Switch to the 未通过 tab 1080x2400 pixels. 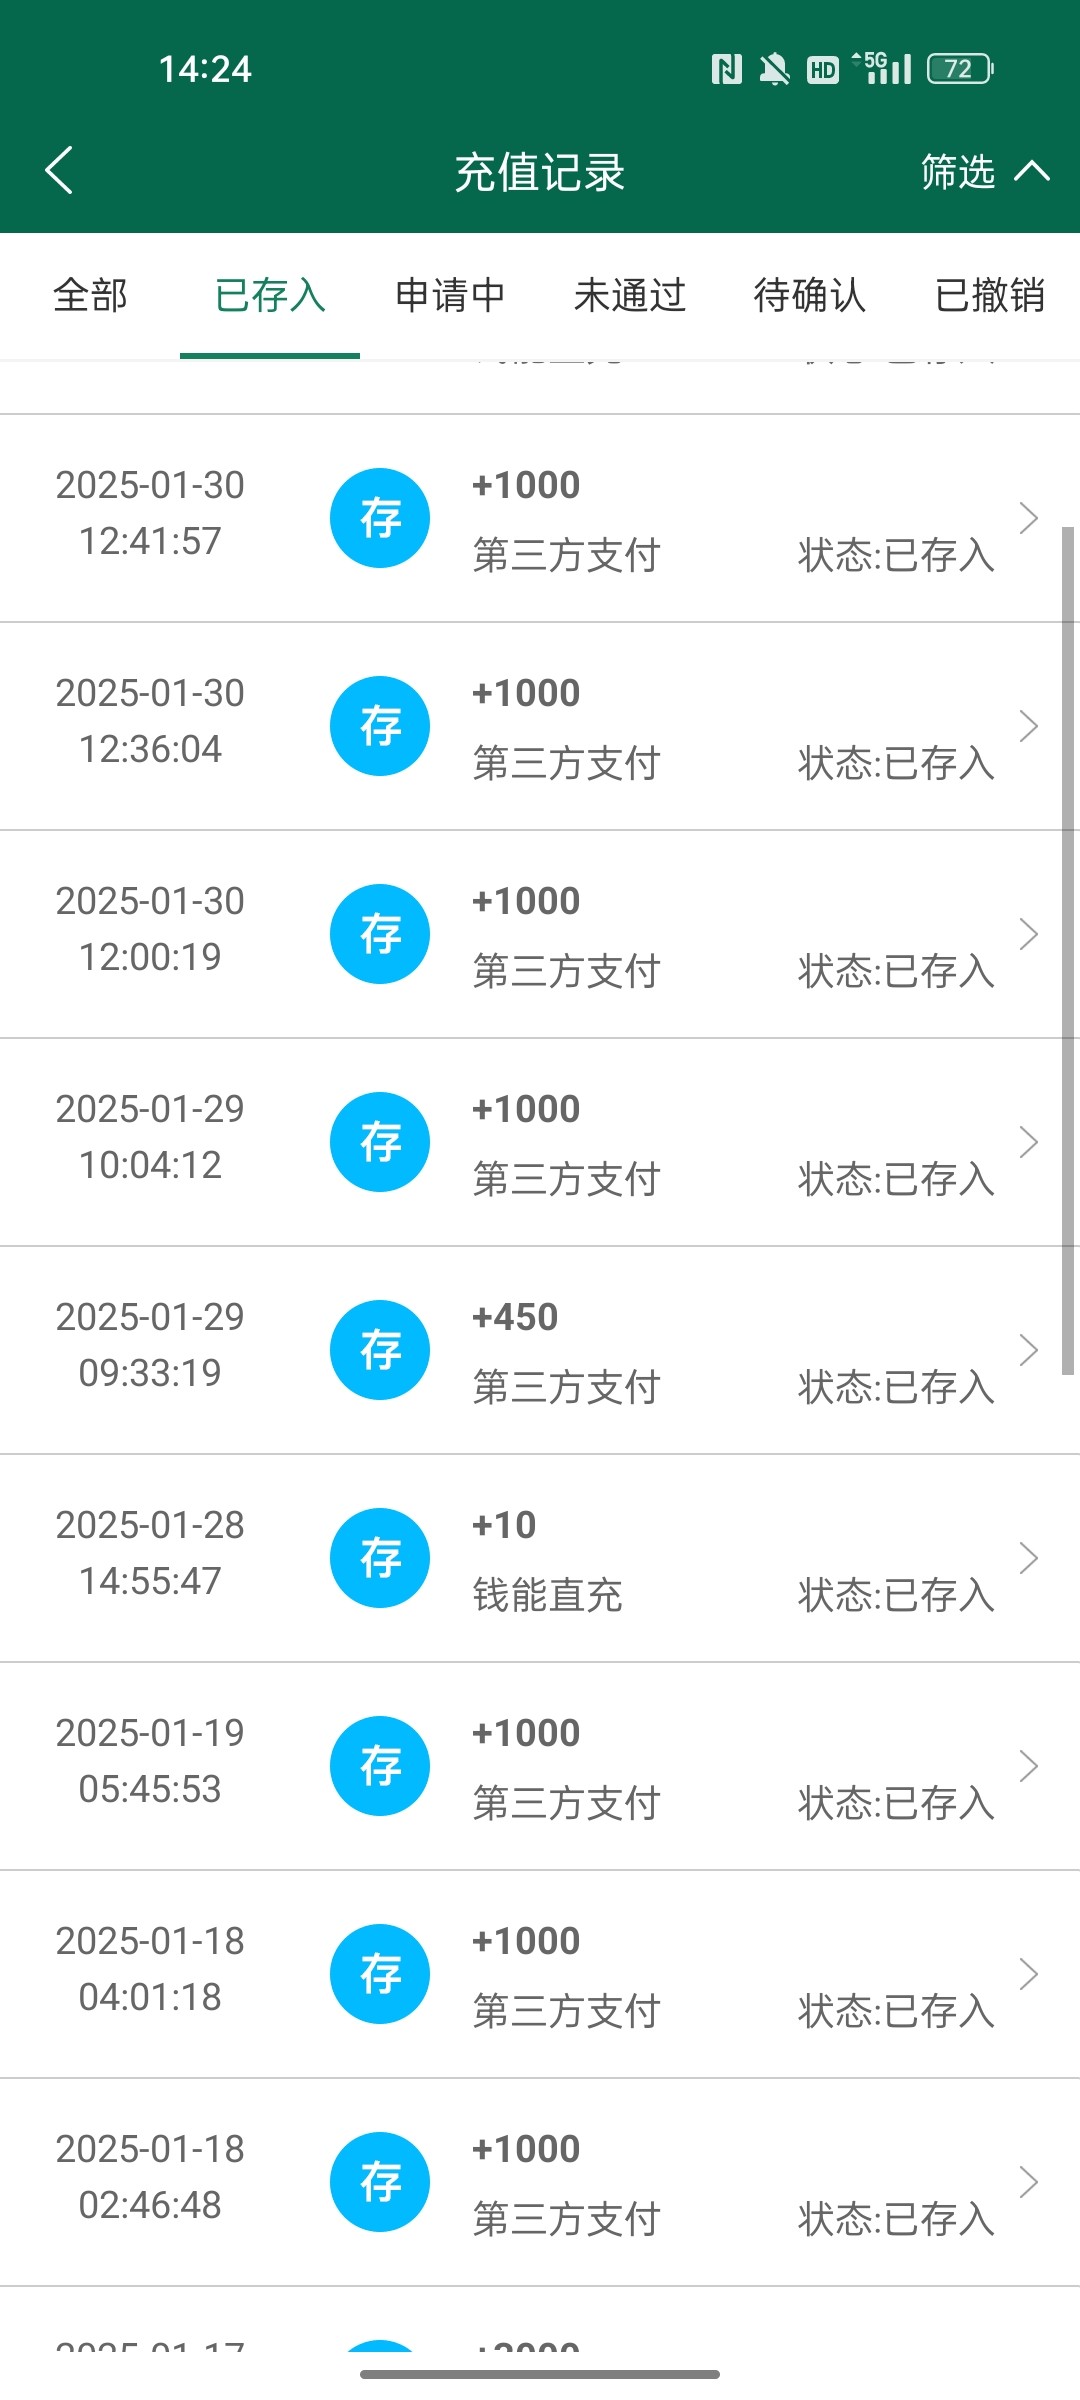(x=630, y=296)
